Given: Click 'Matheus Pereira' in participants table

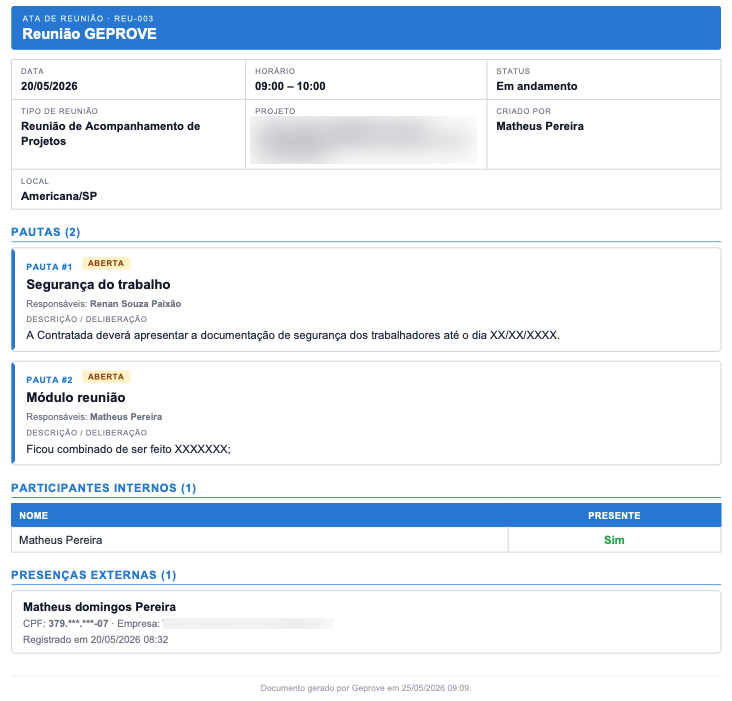Looking at the screenshot, I should pos(61,540).
